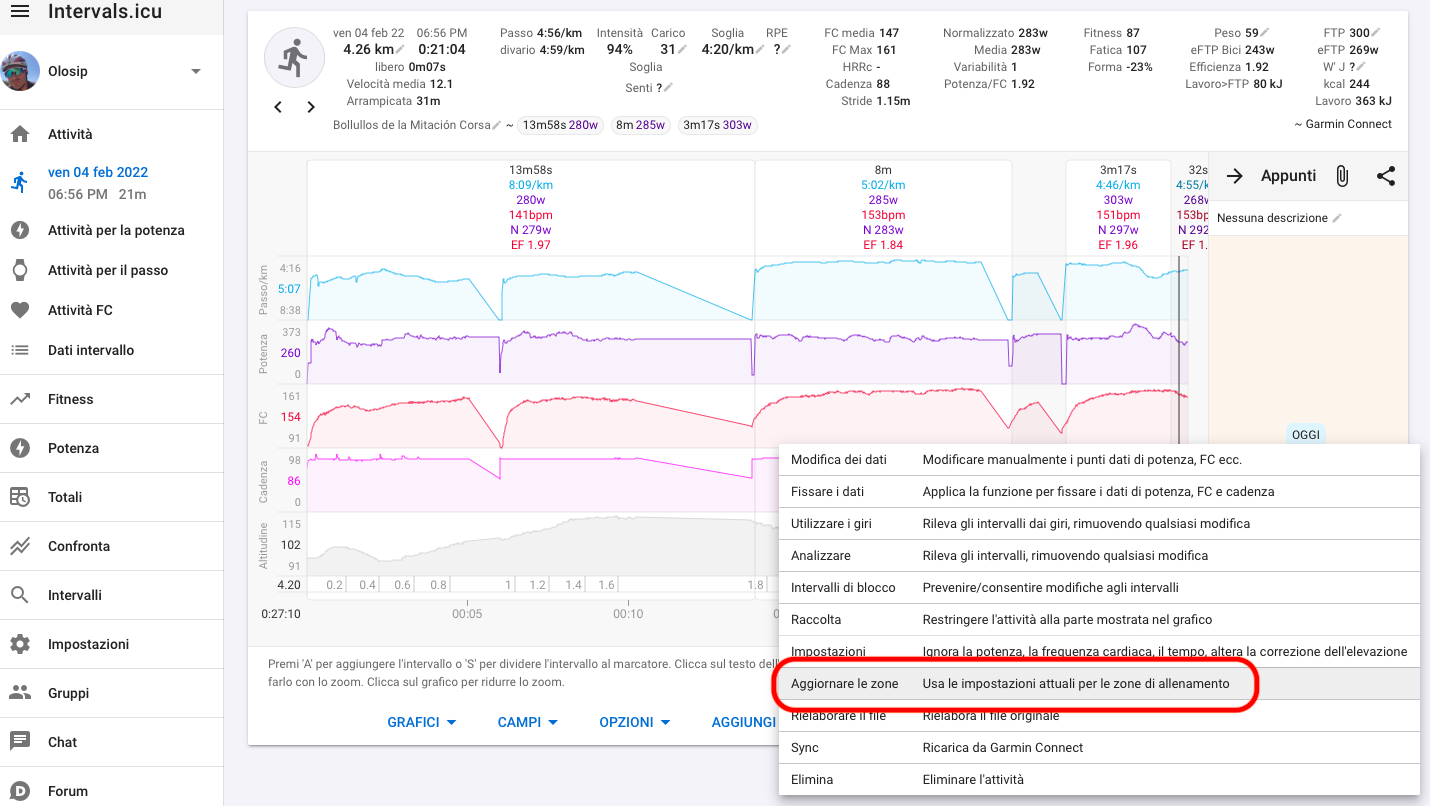
Task: Collapse the Appunti panel arrow
Action: 1235,176
